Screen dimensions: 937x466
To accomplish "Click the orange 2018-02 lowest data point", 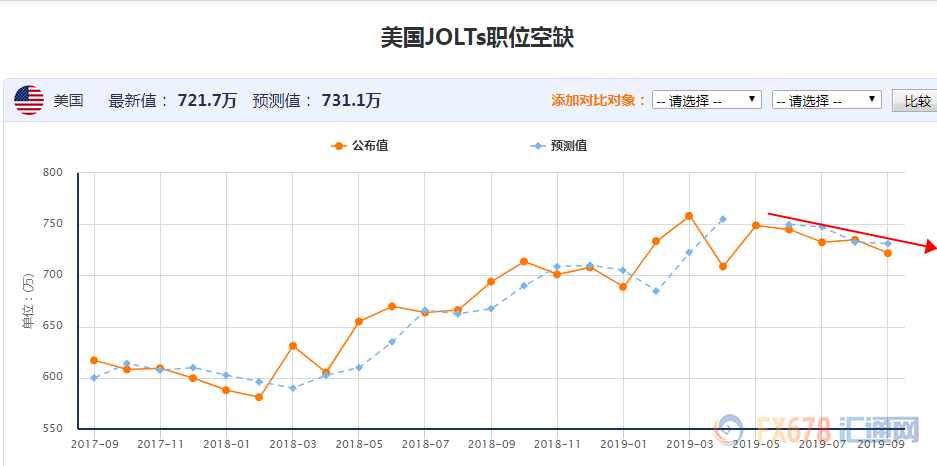I will 259,397.
